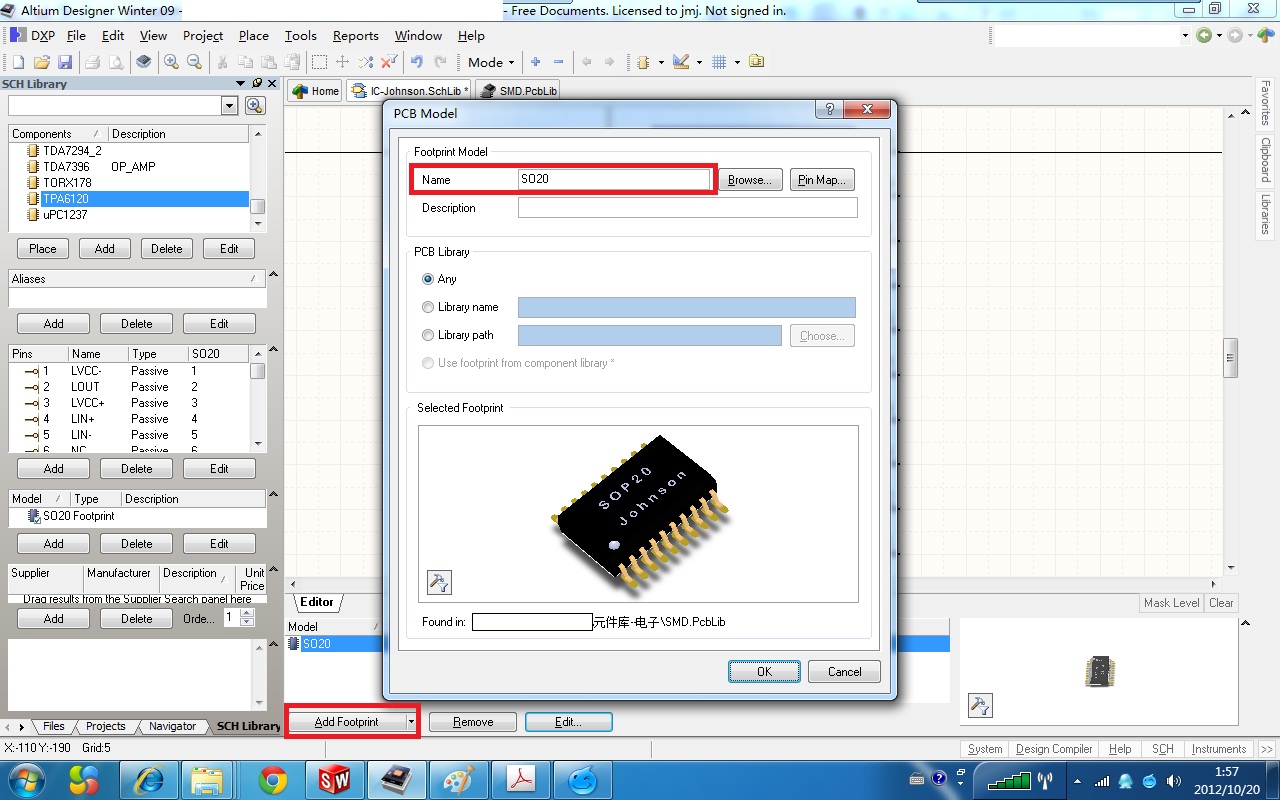Select the Library name radio option
Screen dimensions: 1280x800
[x=428, y=307]
